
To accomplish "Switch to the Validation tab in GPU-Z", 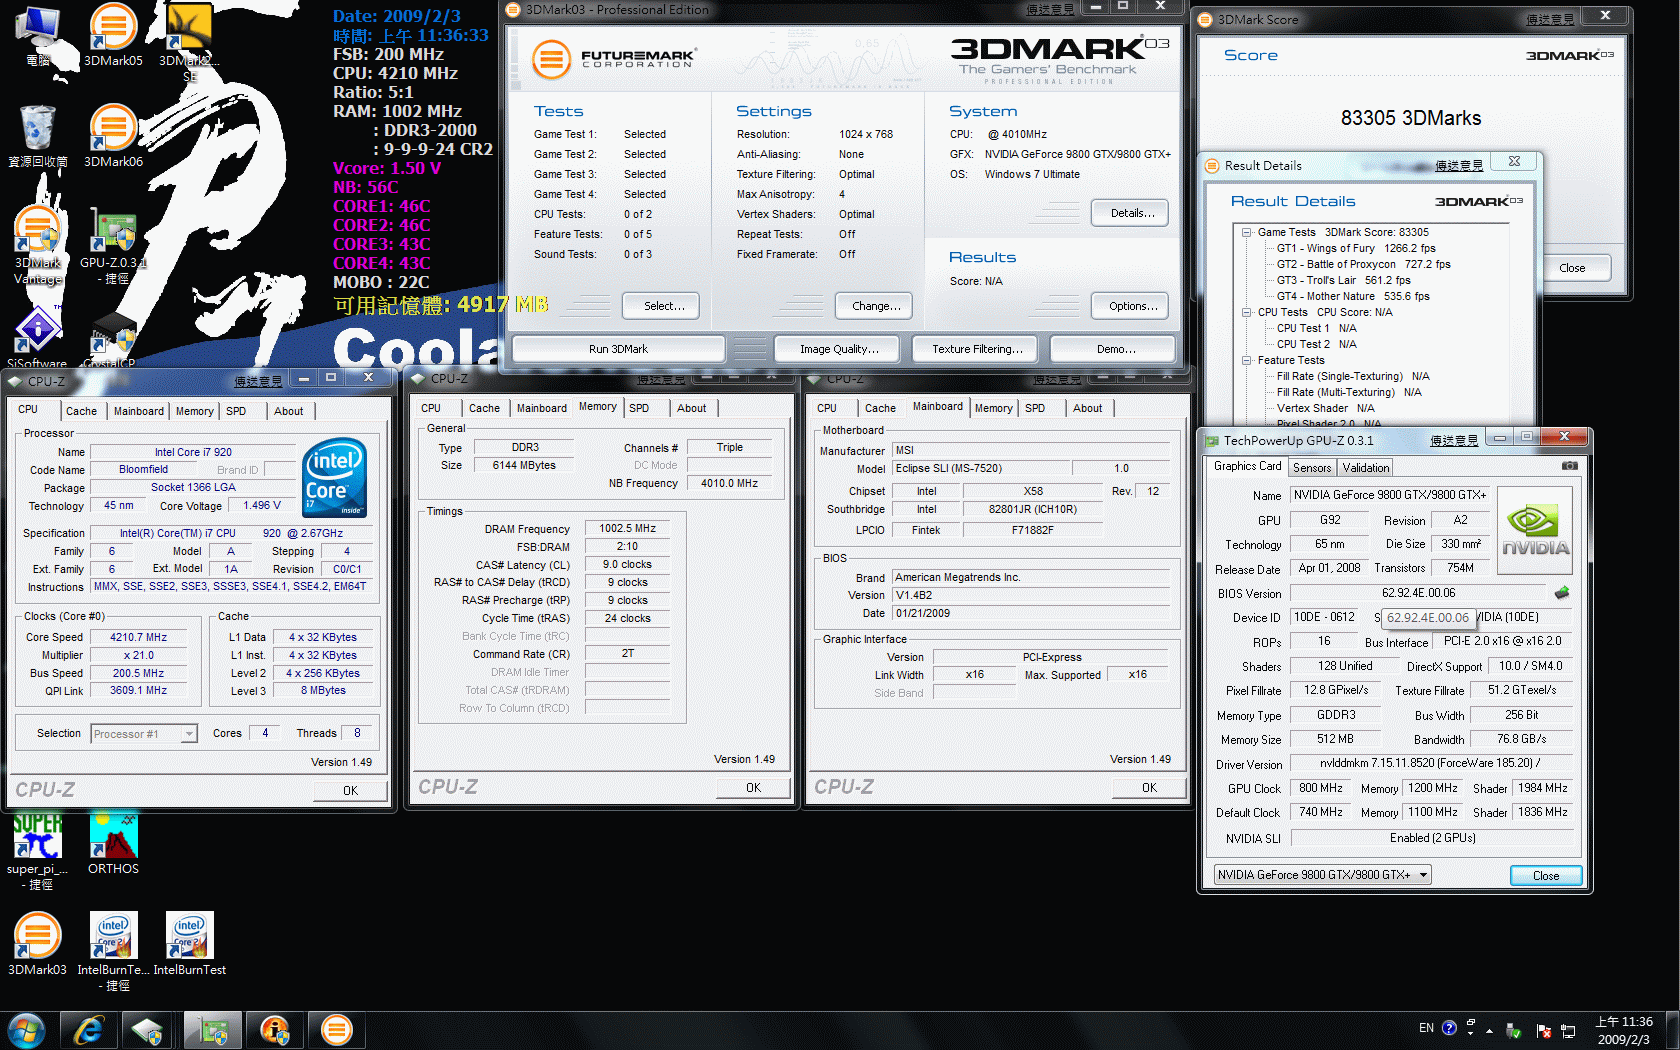I will click(1365, 468).
